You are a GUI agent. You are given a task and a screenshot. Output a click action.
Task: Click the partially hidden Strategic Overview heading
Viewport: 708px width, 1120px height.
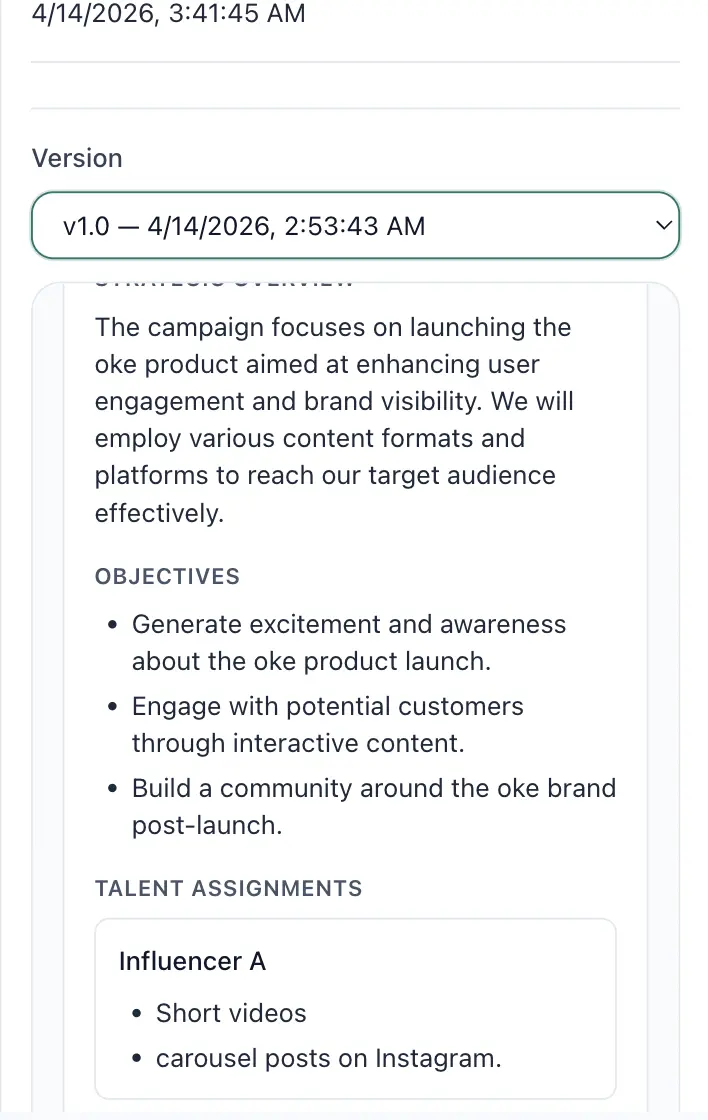point(224,285)
